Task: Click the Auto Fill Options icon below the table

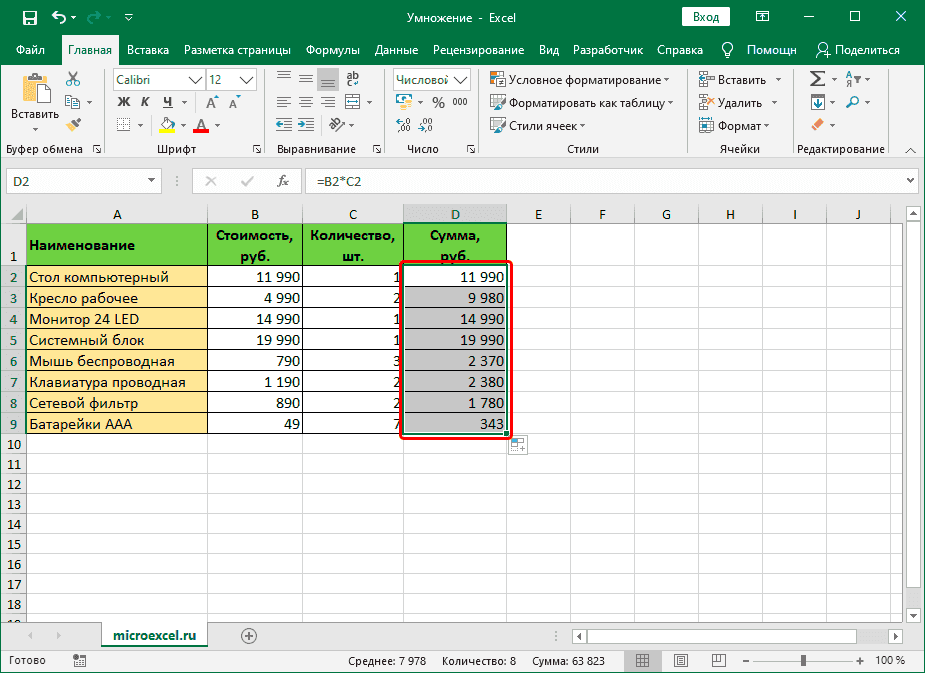Action: pos(517,445)
